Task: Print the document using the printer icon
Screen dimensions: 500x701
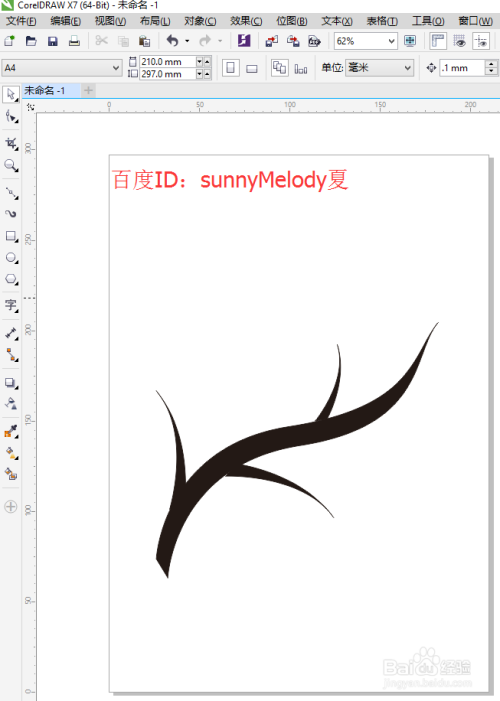Action: point(74,41)
